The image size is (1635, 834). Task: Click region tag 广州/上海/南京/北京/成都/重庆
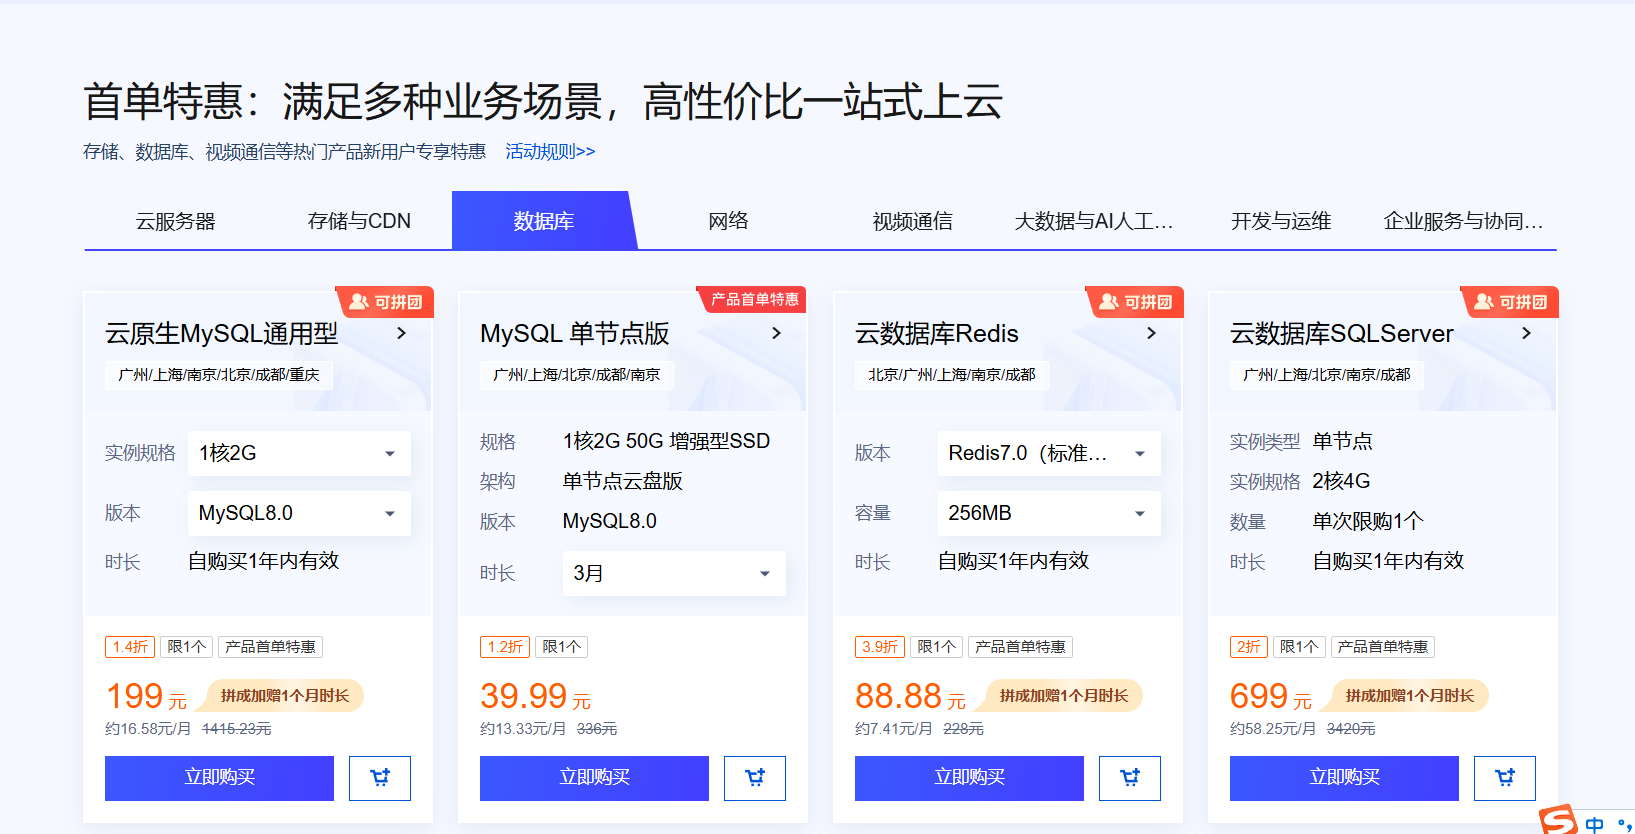(219, 375)
